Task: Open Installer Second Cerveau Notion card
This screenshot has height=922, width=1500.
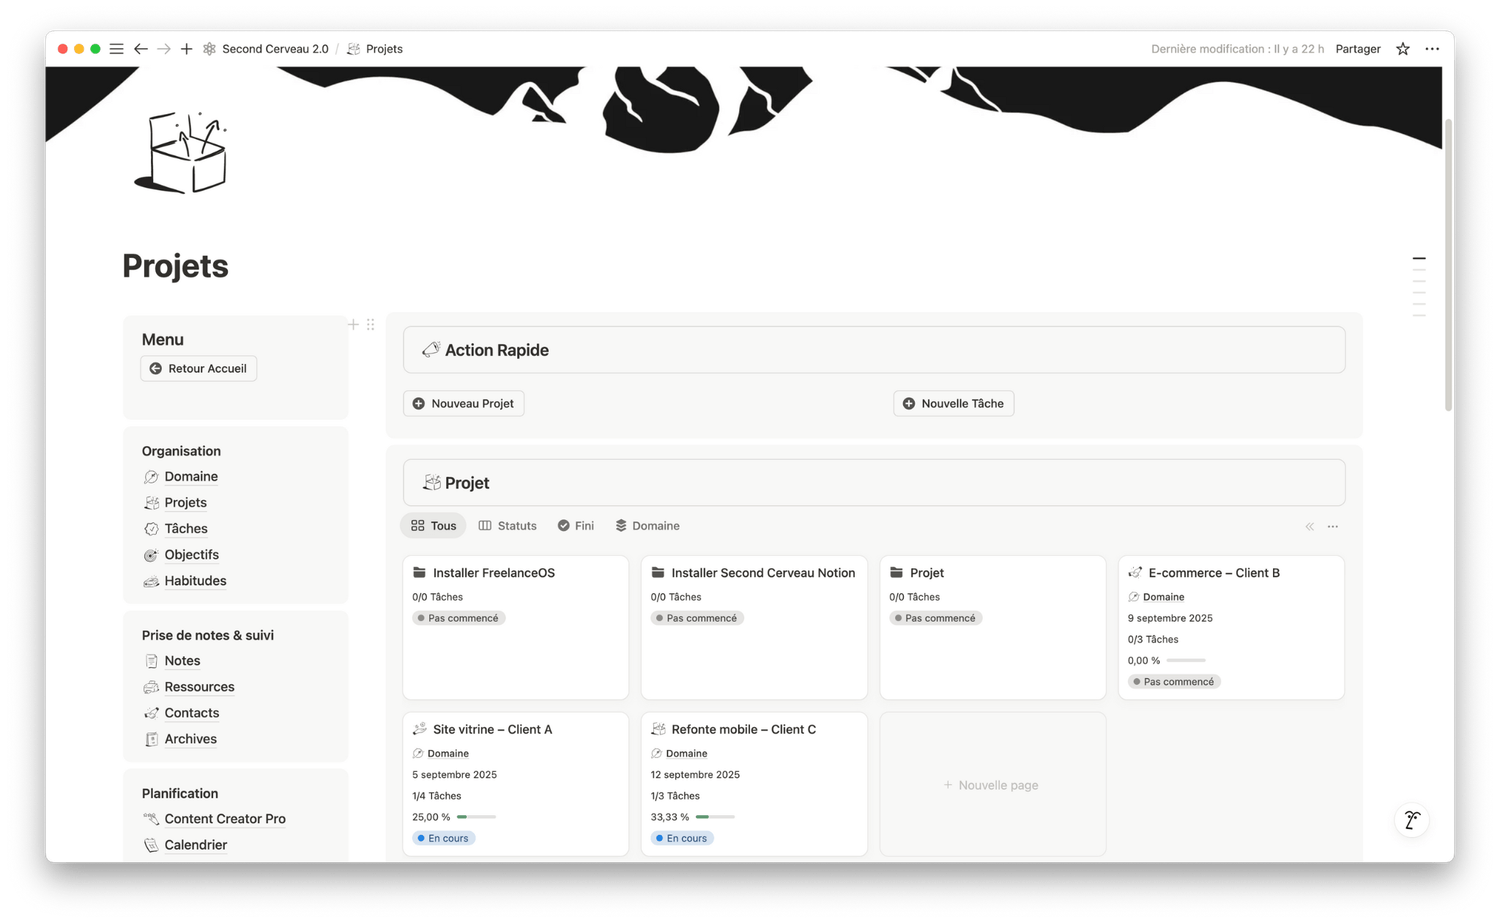Action: click(754, 627)
